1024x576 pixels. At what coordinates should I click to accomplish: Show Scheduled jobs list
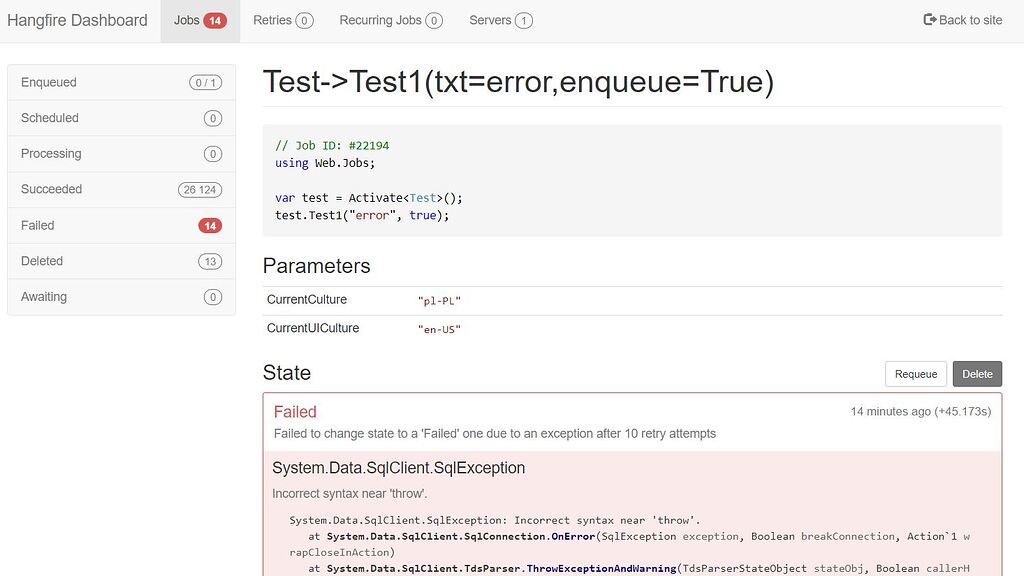click(x=121, y=118)
